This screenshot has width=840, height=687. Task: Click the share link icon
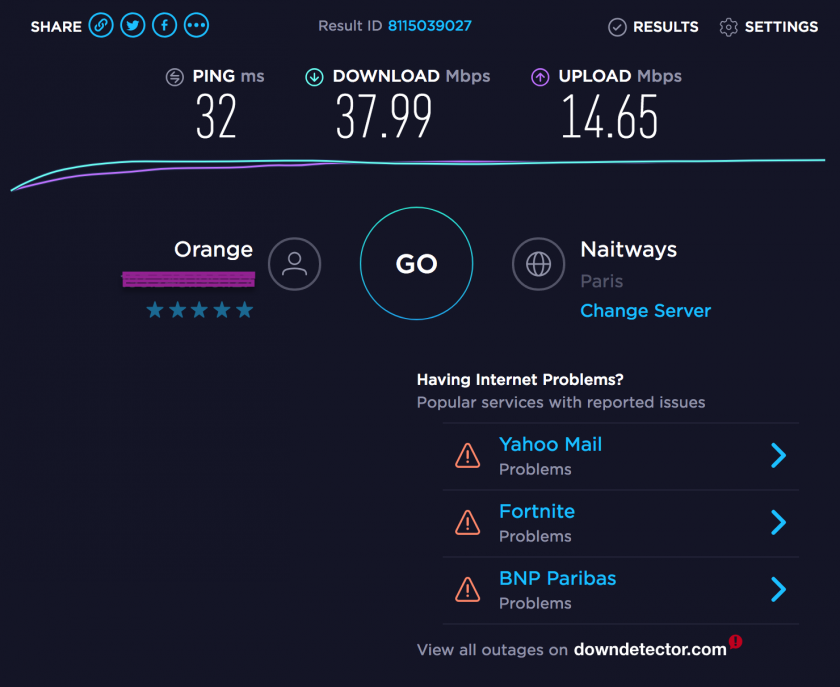pos(101,26)
